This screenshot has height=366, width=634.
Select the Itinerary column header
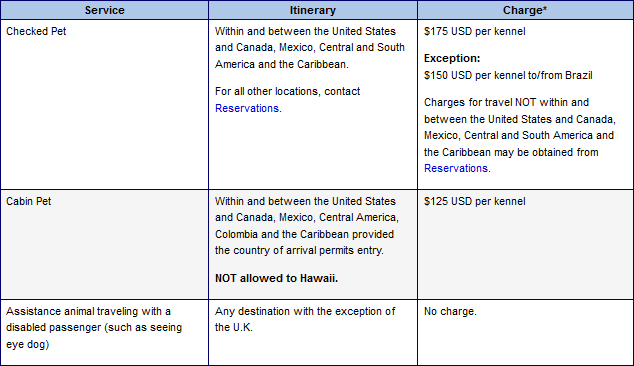click(x=313, y=10)
